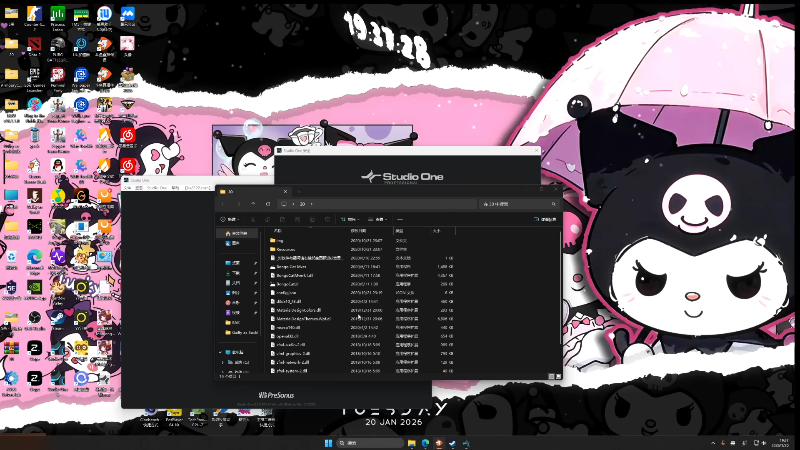
Task: Open the WinRAR desktop icon
Action: pos(11,350)
